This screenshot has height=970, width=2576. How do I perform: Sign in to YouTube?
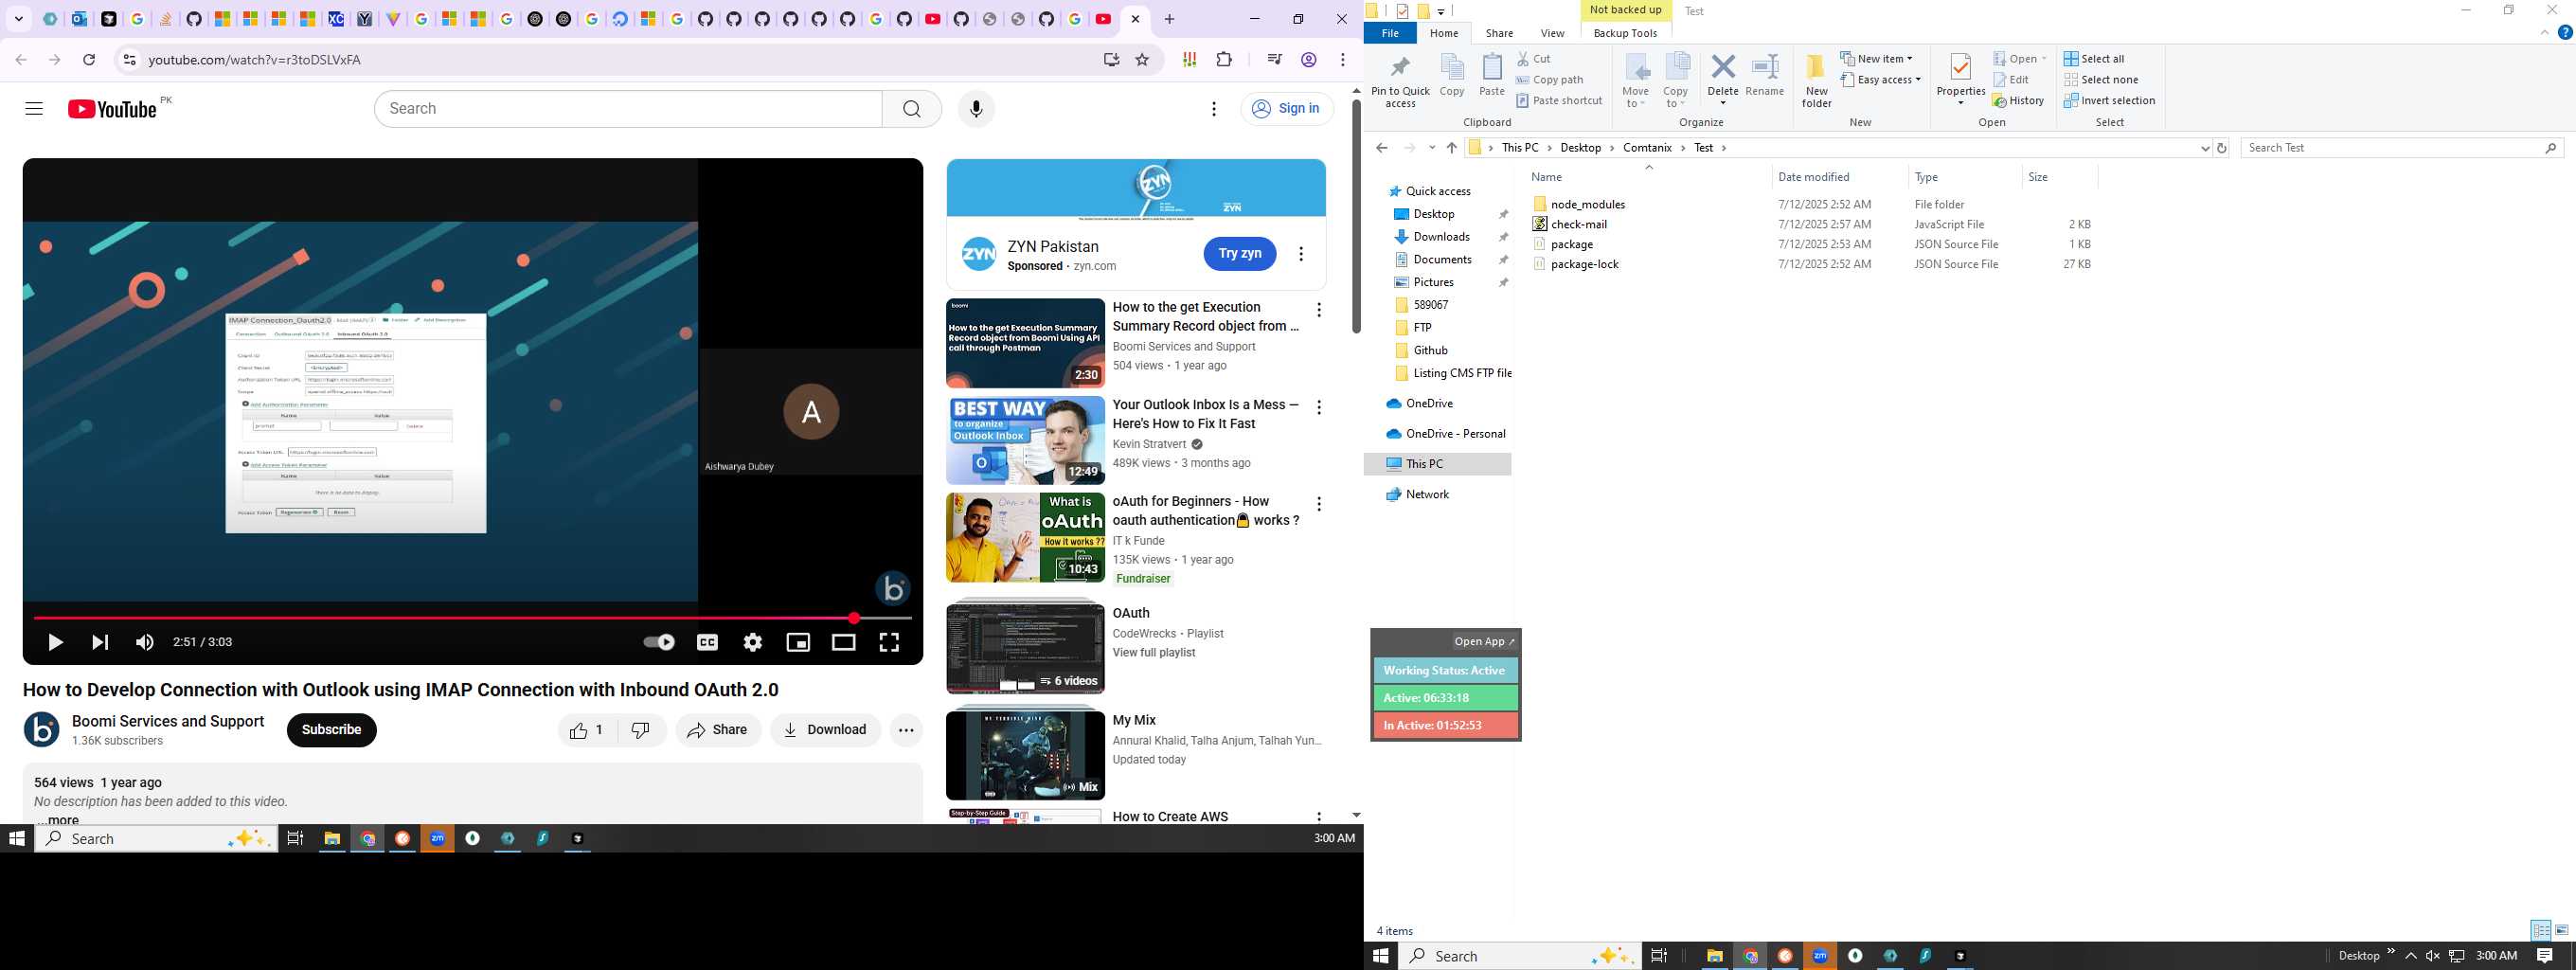[1287, 108]
